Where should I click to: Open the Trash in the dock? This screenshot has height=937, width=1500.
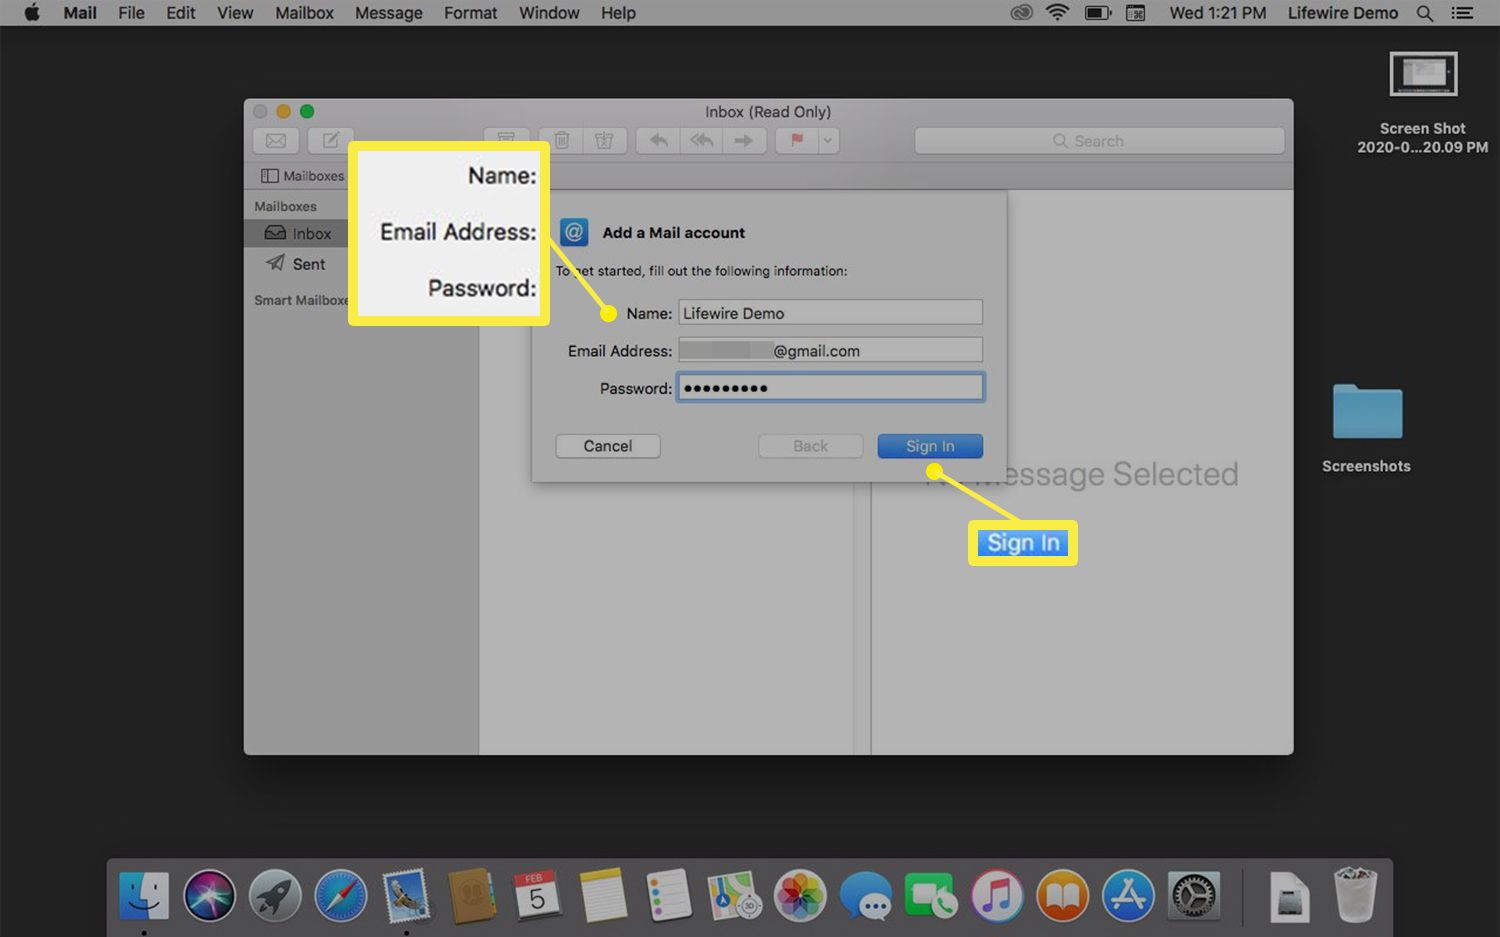1355,895
